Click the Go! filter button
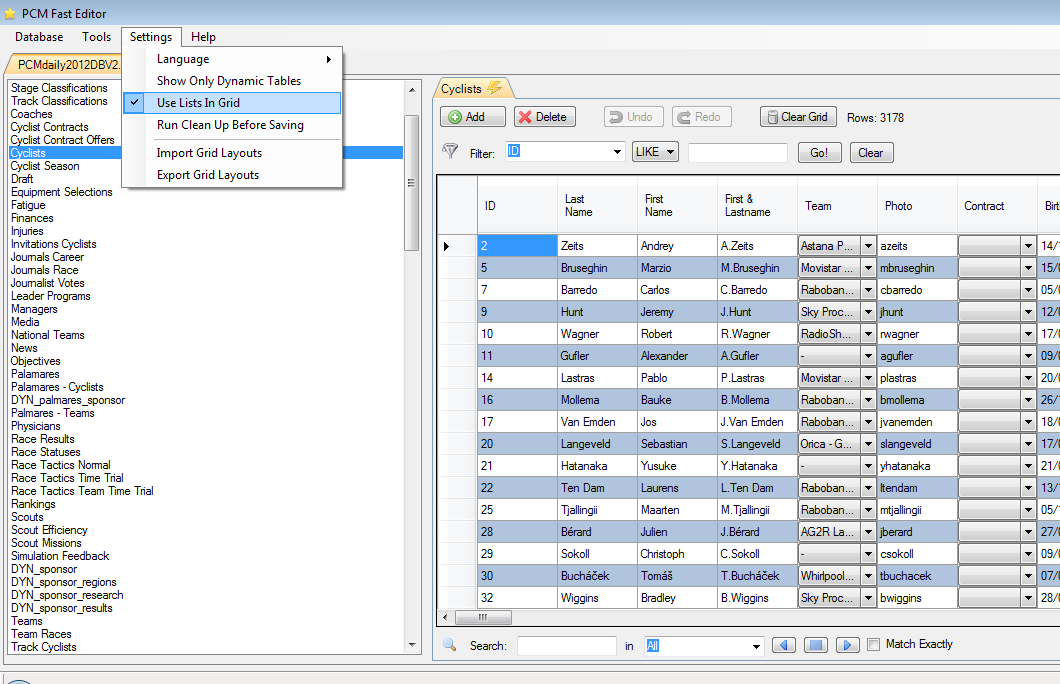The width and height of the screenshot is (1060, 684). (819, 153)
